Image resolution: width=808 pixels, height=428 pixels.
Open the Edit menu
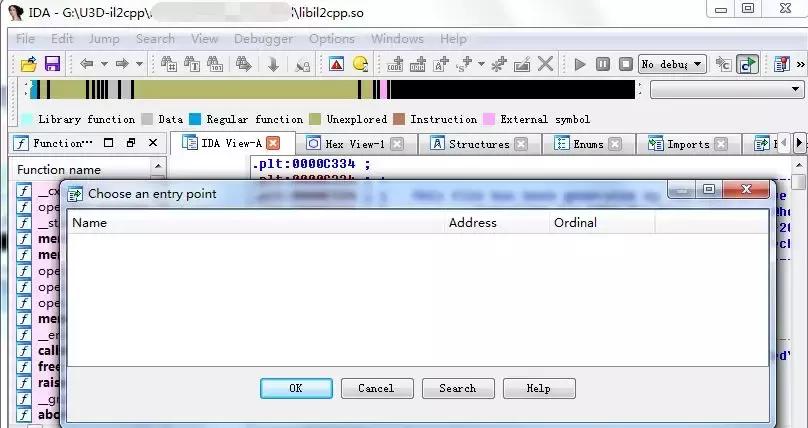point(62,39)
